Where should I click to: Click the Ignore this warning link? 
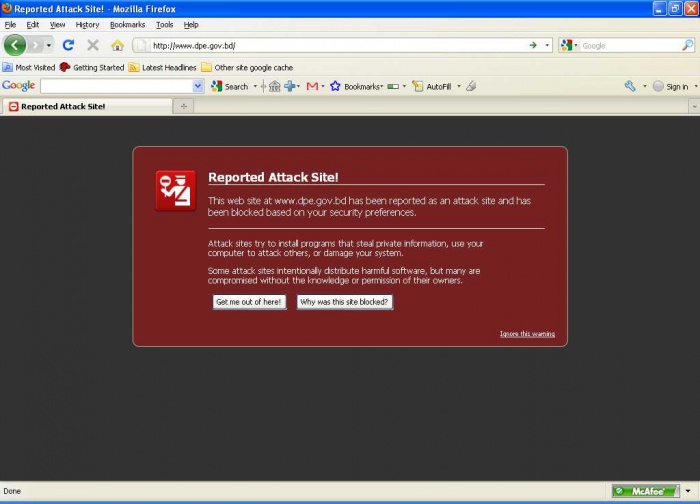(527, 334)
